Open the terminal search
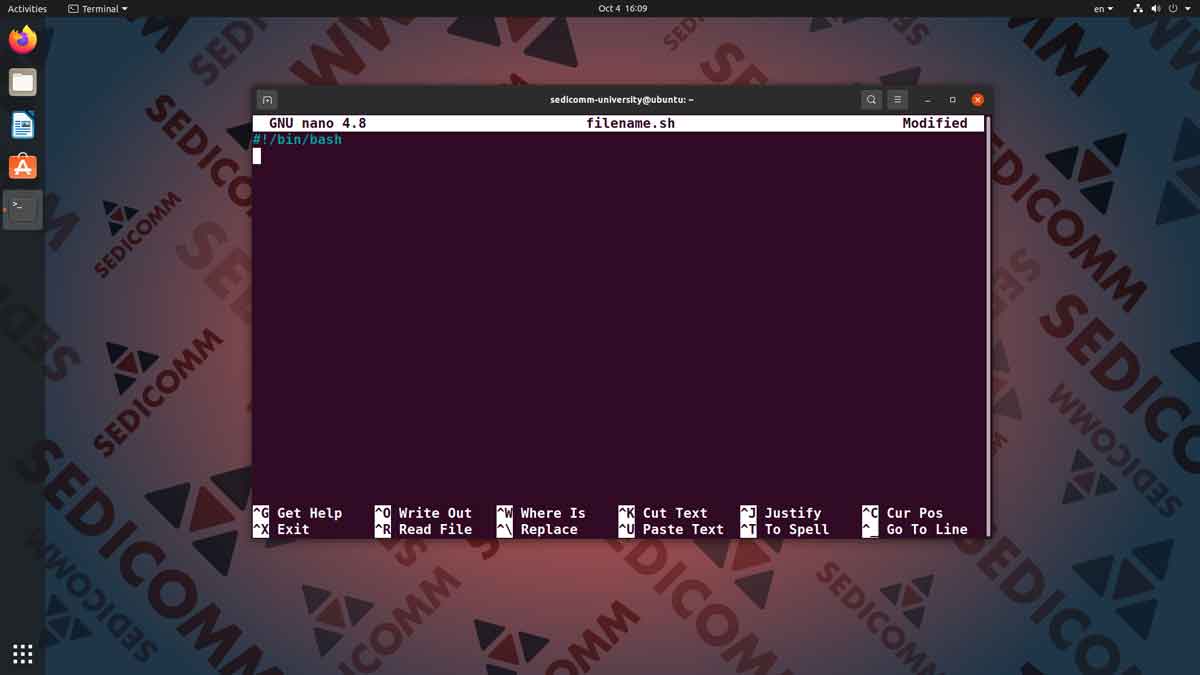 (871, 99)
